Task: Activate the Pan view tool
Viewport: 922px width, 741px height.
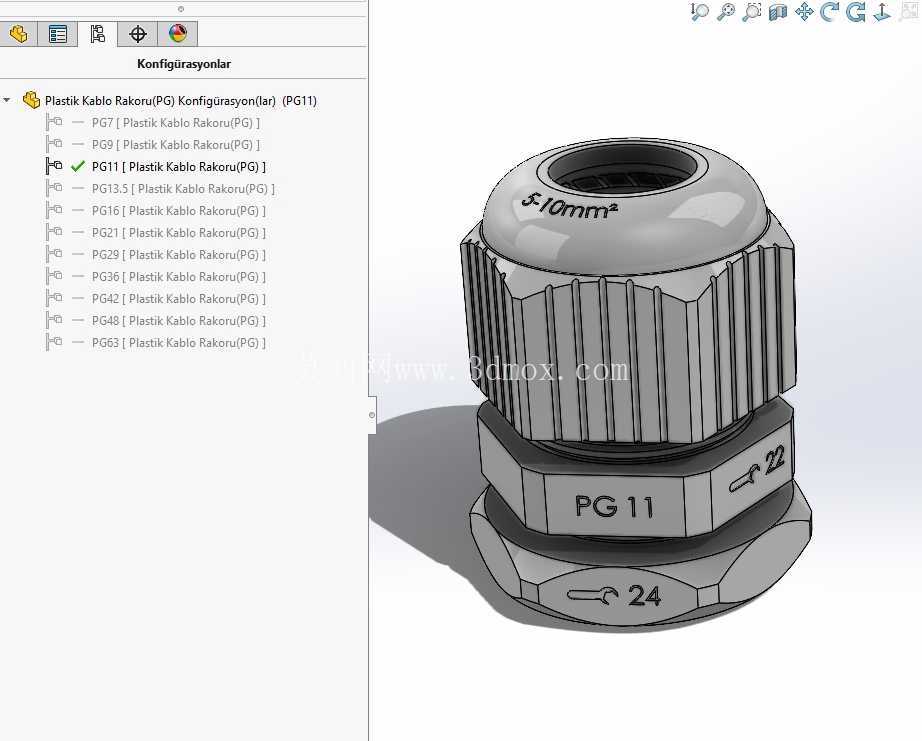Action: [804, 12]
